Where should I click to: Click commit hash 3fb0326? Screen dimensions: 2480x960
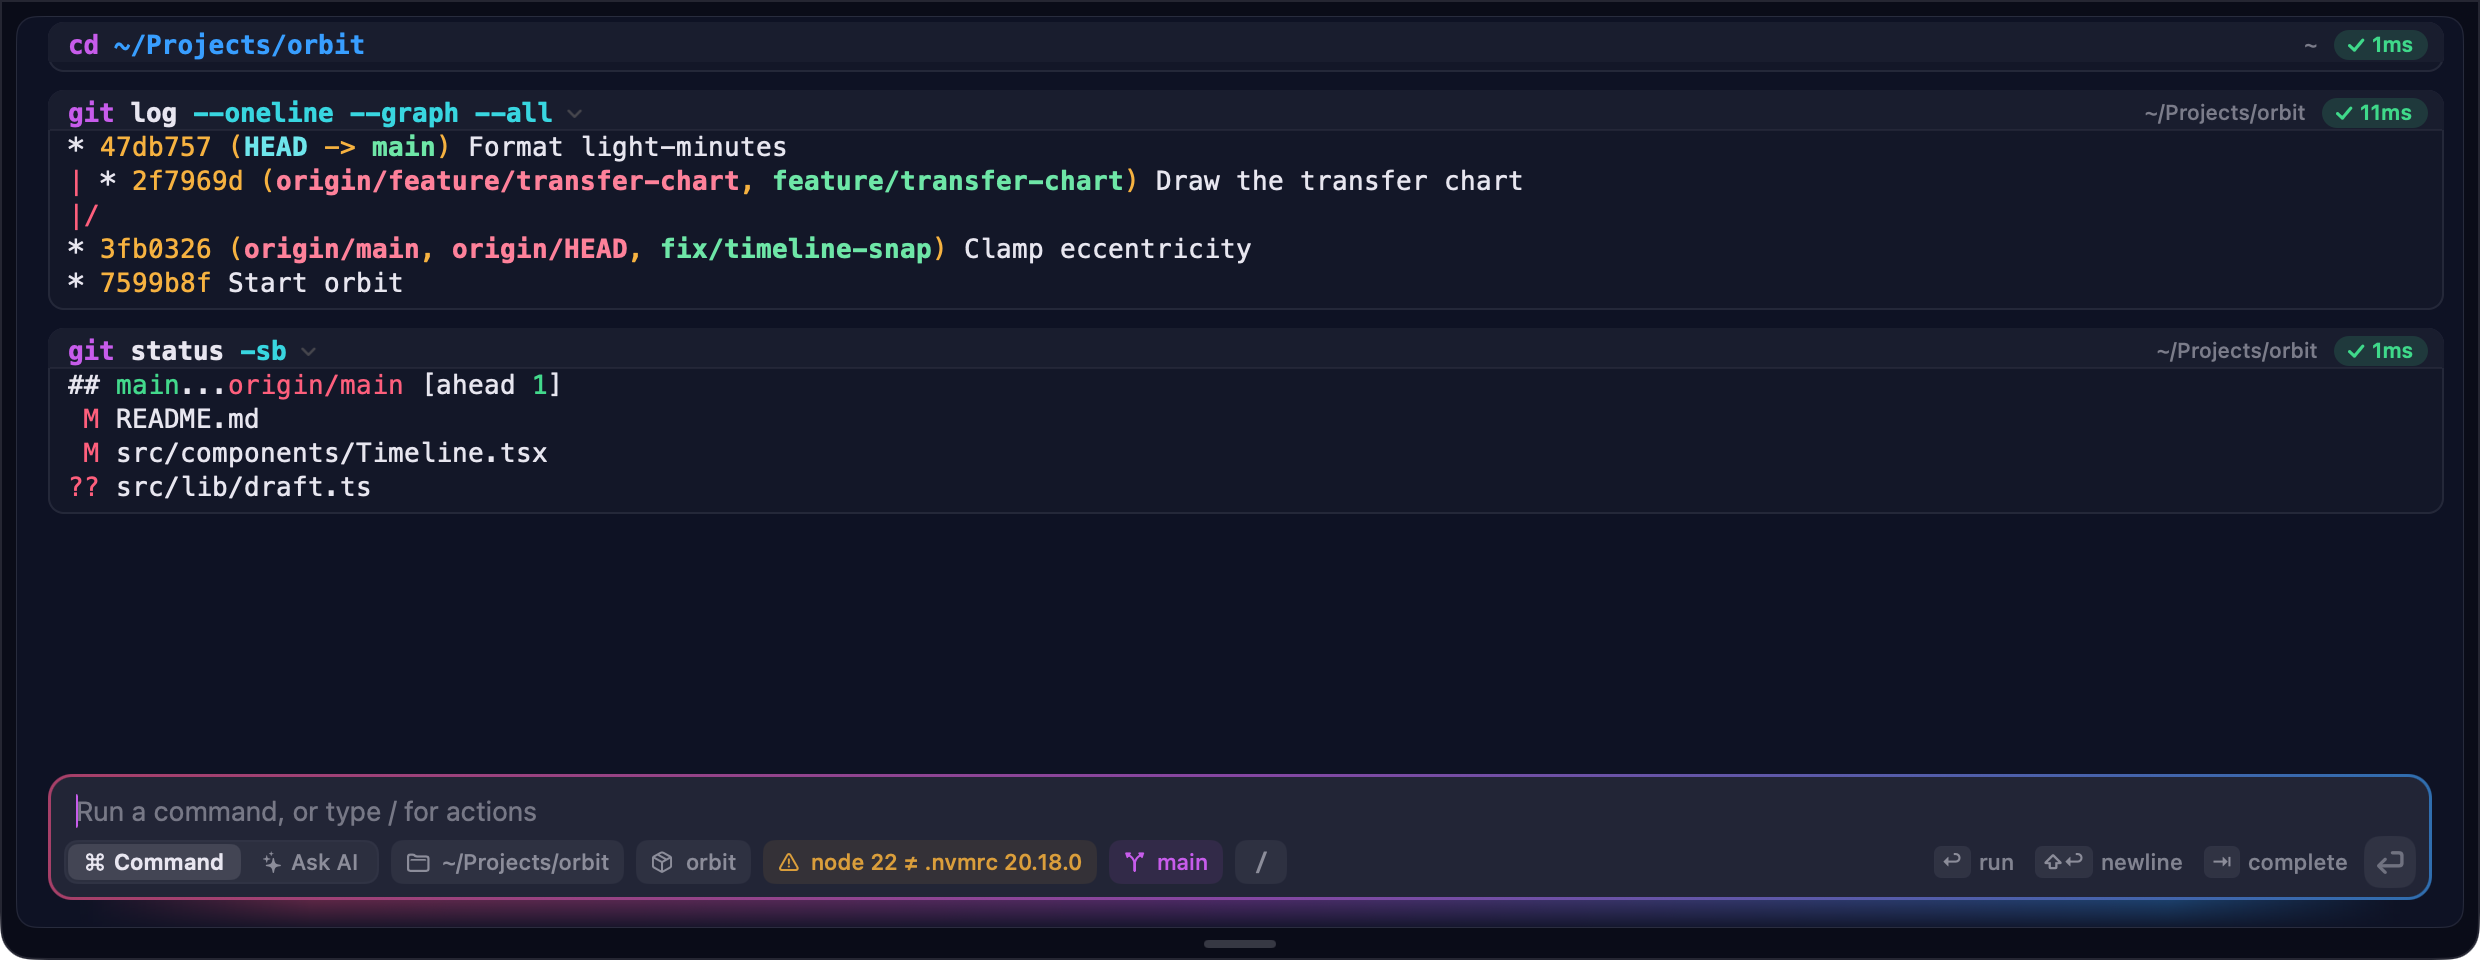(x=156, y=249)
